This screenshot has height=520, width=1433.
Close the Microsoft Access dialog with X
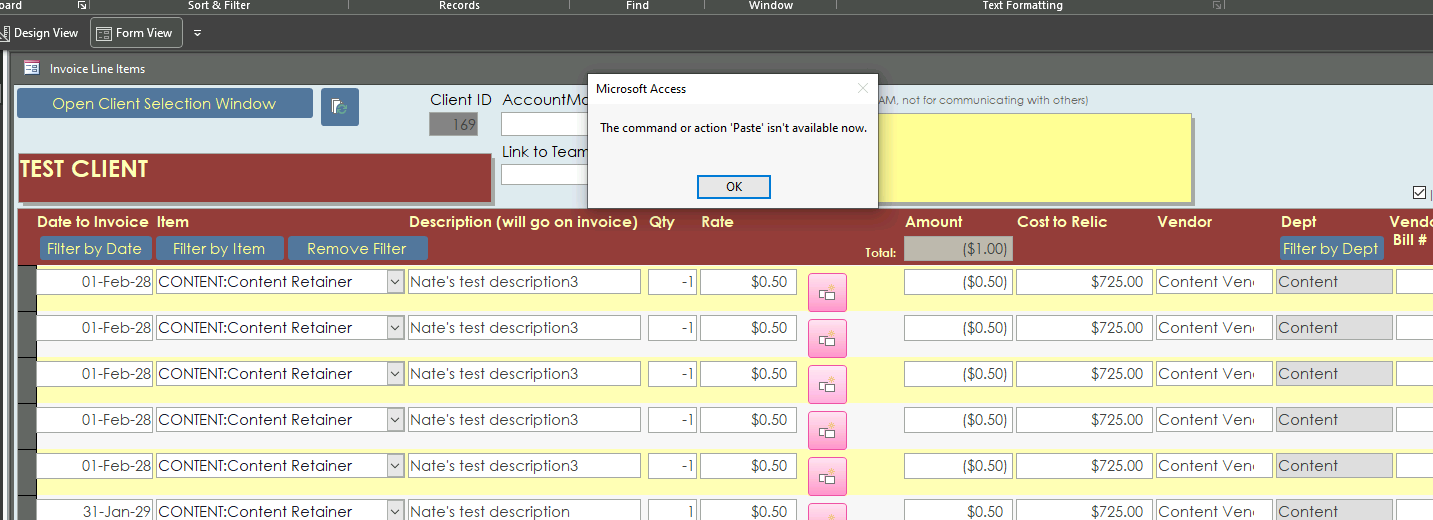(862, 88)
